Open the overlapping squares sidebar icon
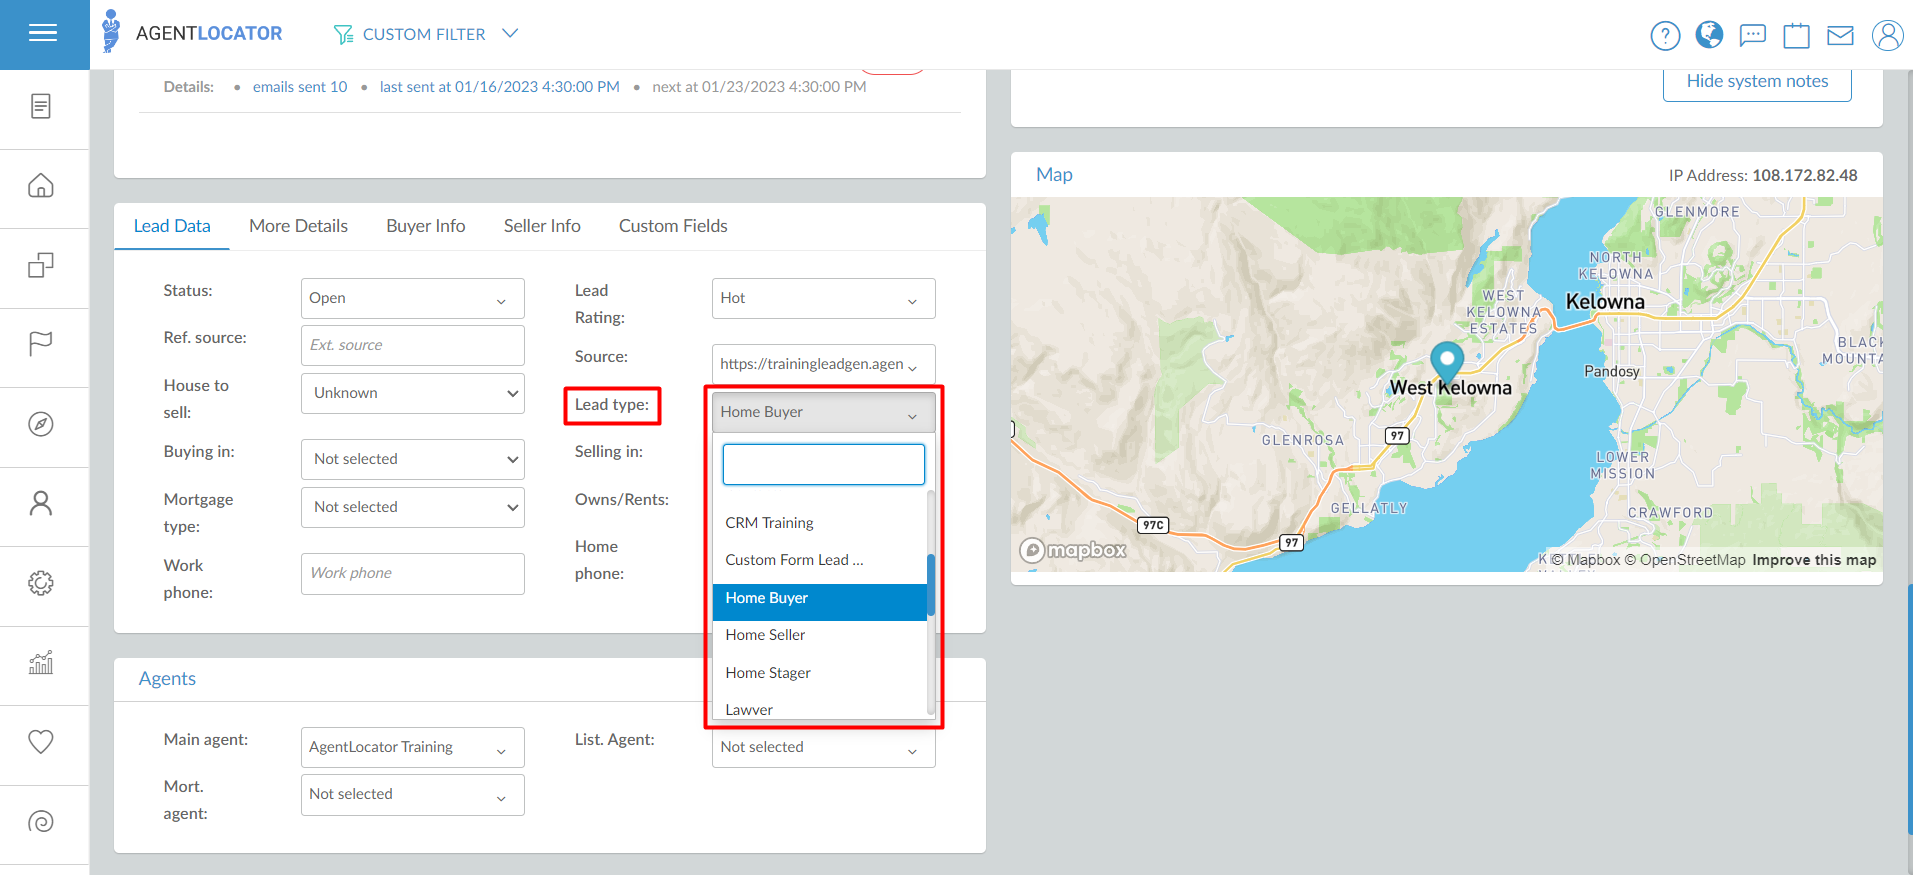1913x875 pixels. click(41, 265)
